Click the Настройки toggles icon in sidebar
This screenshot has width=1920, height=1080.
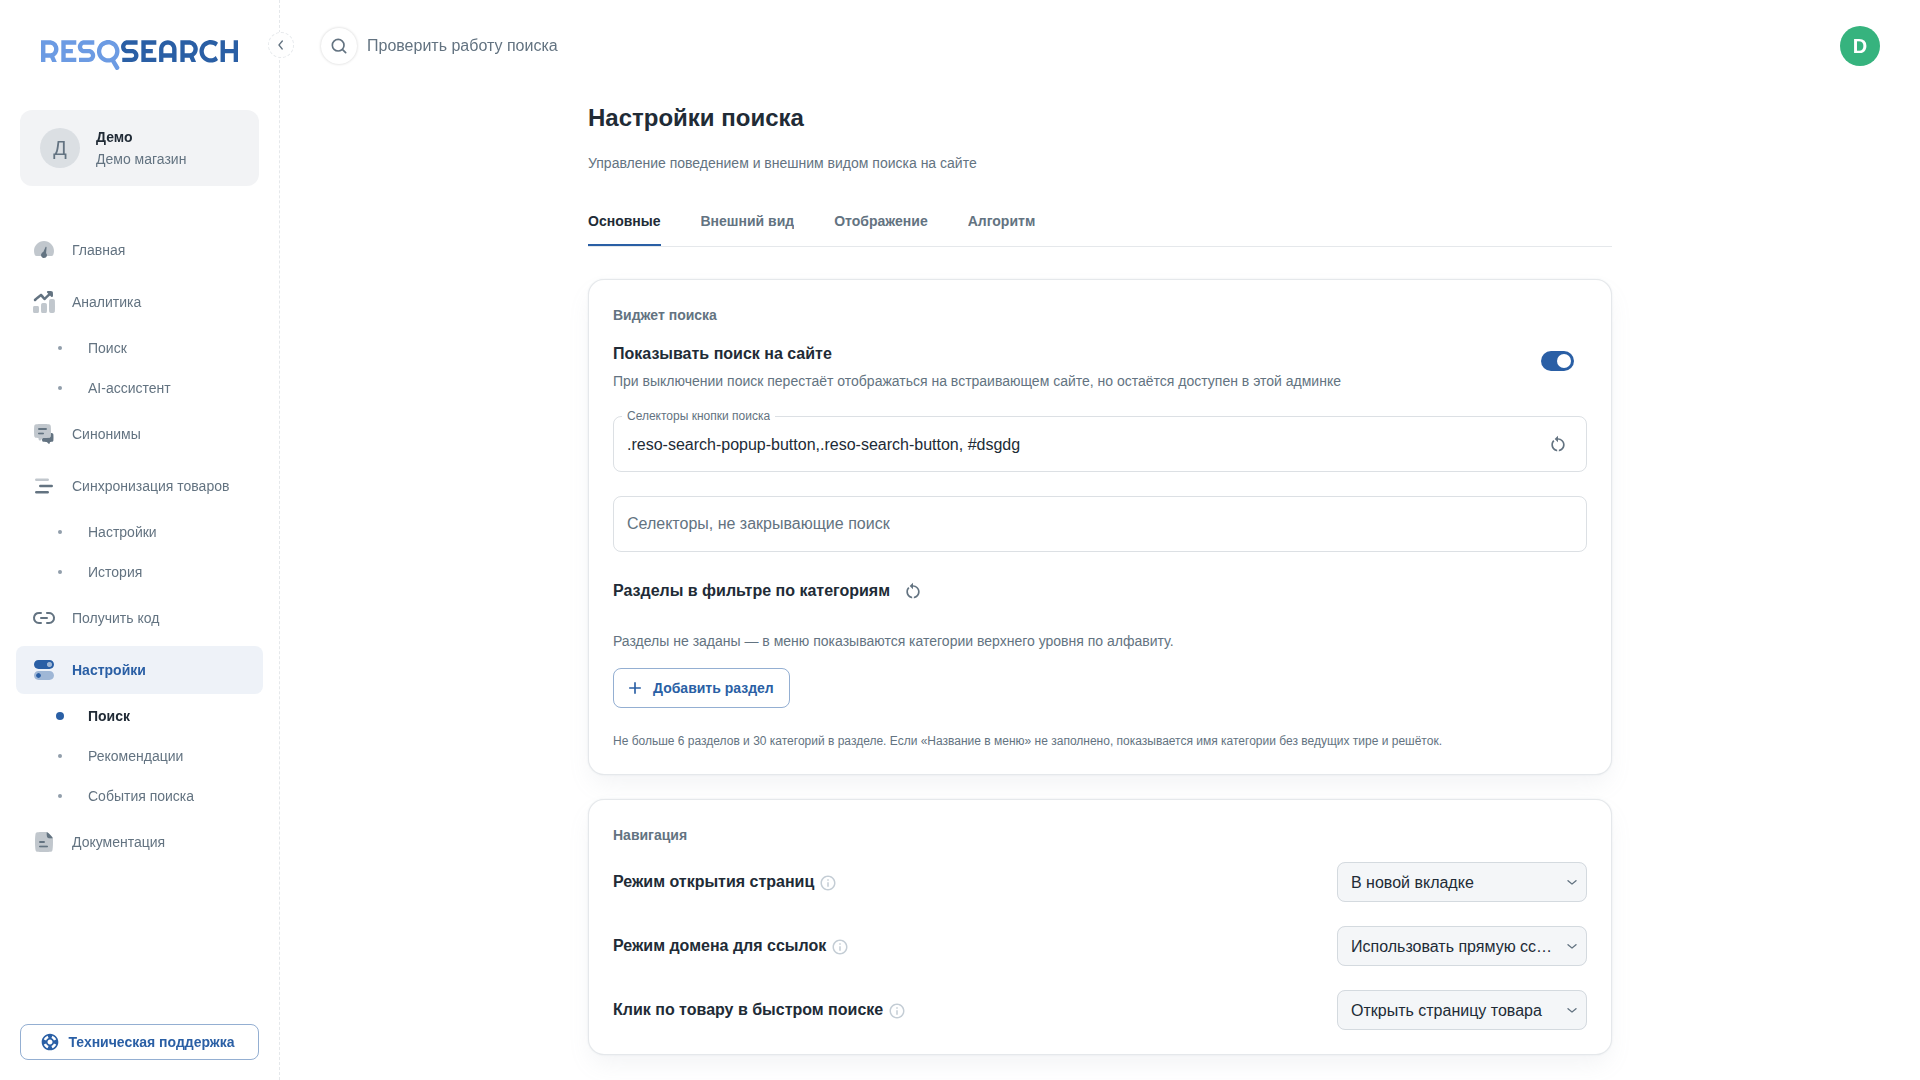[44, 670]
